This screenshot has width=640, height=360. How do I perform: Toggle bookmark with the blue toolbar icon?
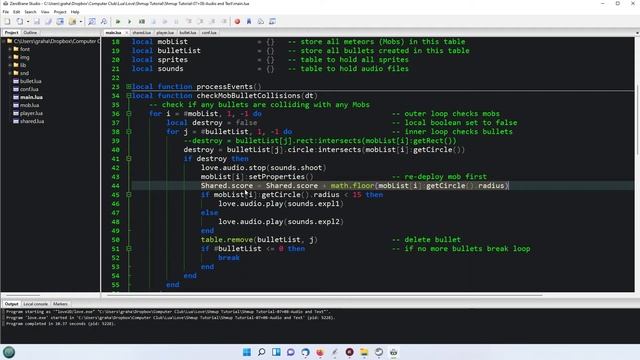[249, 21]
